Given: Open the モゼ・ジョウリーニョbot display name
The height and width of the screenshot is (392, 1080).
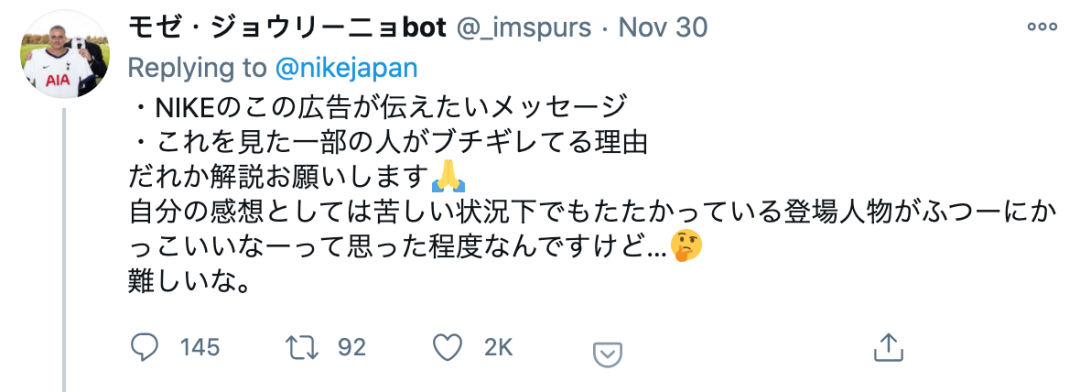Looking at the screenshot, I should pyautogui.click(x=288, y=28).
